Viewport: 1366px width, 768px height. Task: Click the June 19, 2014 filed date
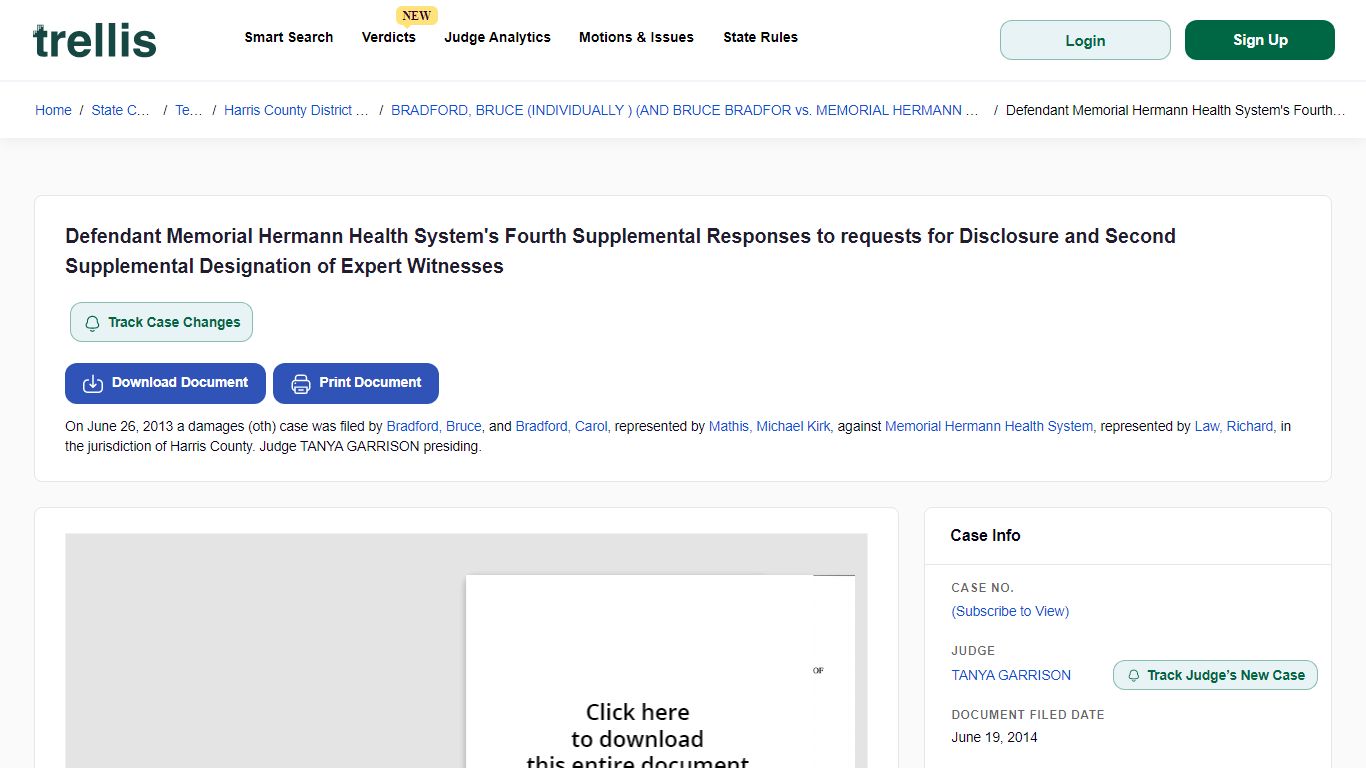(x=994, y=737)
